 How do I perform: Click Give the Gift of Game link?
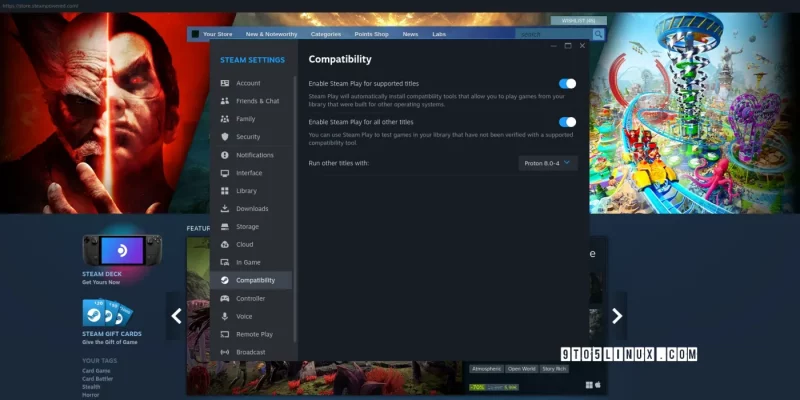(x=110, y=342)
